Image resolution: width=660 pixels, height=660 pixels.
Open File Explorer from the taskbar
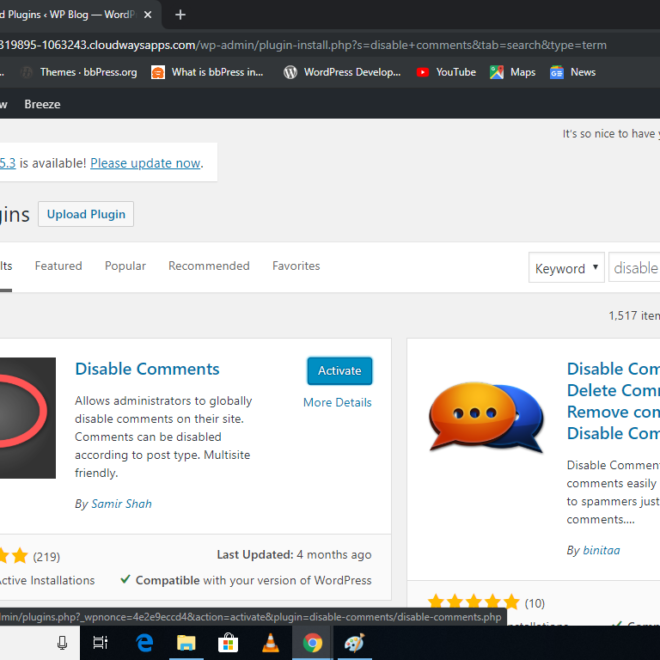[186, 643]
